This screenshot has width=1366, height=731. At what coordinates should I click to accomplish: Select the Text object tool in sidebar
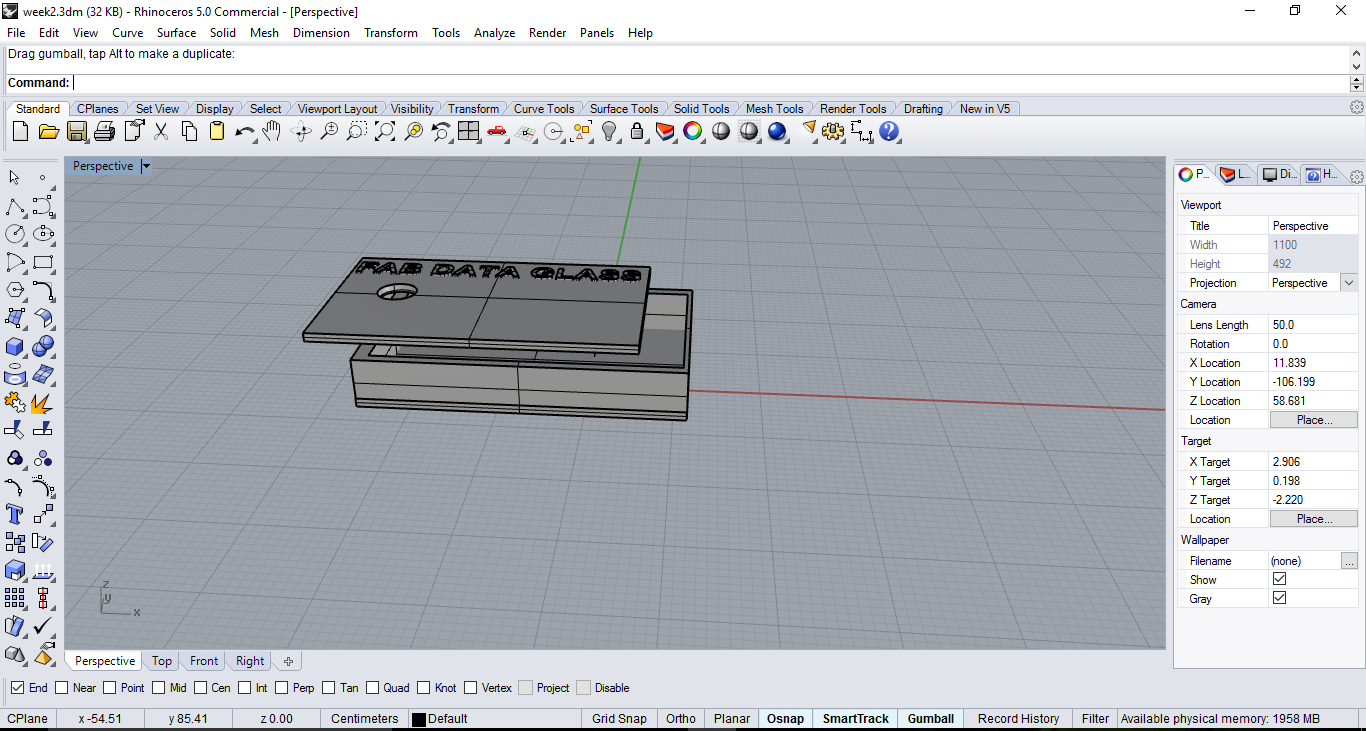(15, 514)
